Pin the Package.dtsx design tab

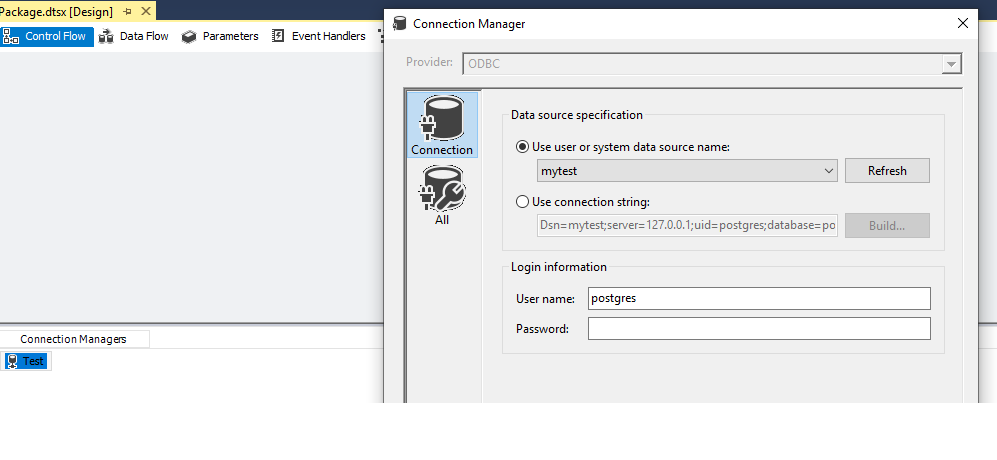(x=127, y=11)
